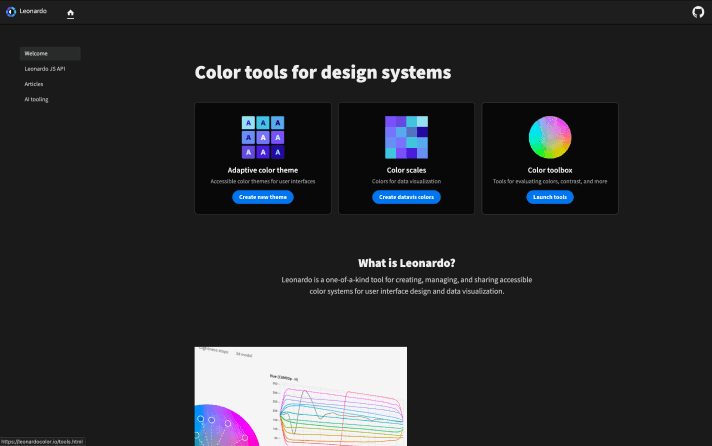The width and height of the screenshot is (712, 446).
Task: Click Tools for evaluating colors description text
Action: click(550, 181)
